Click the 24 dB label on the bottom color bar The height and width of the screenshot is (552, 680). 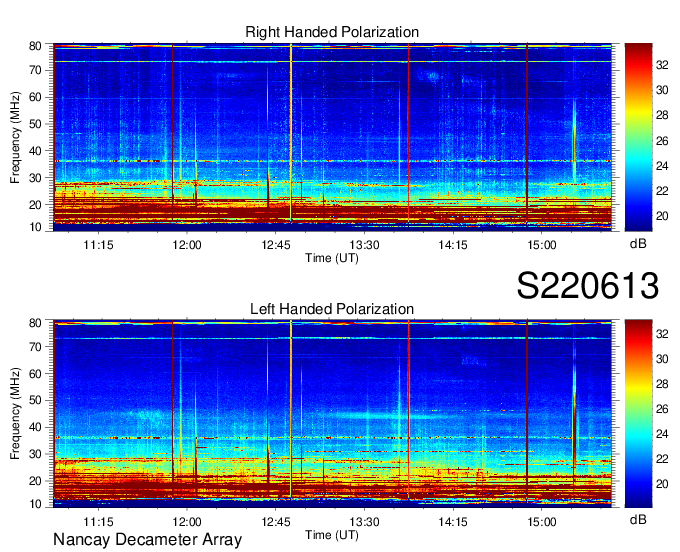click(x=662, y=434)
